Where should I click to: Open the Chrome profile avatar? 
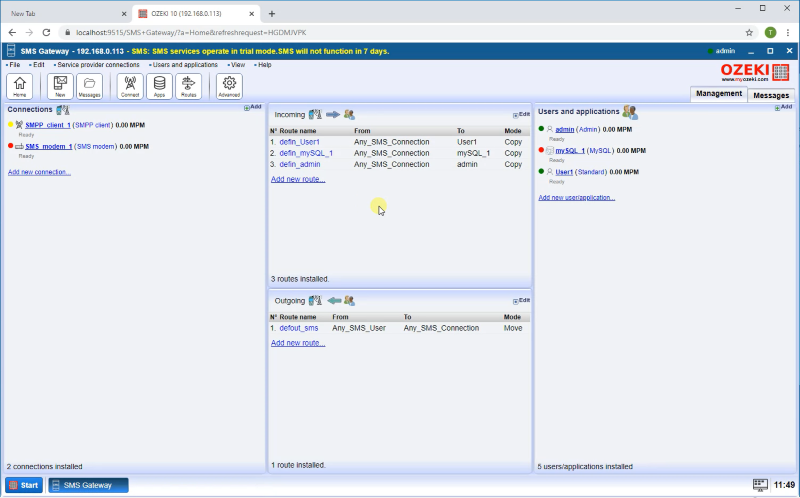(770, 33)
